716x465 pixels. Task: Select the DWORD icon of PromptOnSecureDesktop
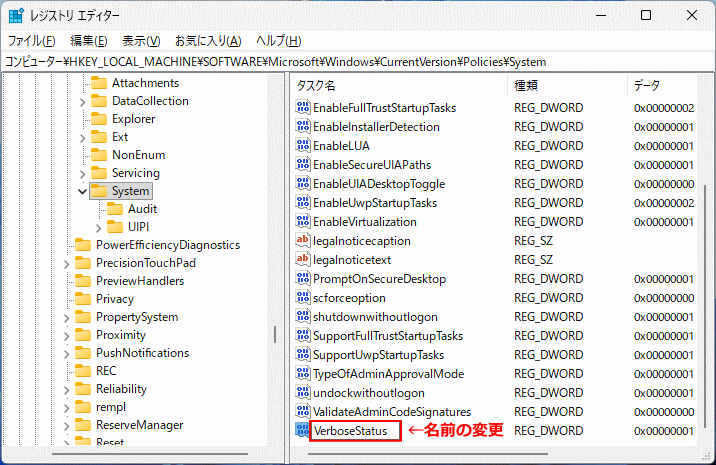302,278
